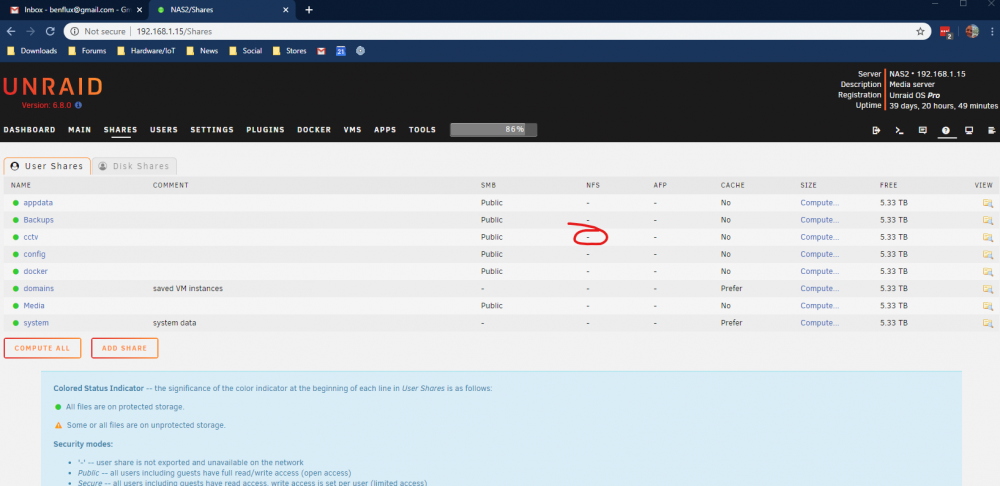Click the Prefer cache value for system
1000x486 pixels.
pyautogui.click(x=732, y=323)
